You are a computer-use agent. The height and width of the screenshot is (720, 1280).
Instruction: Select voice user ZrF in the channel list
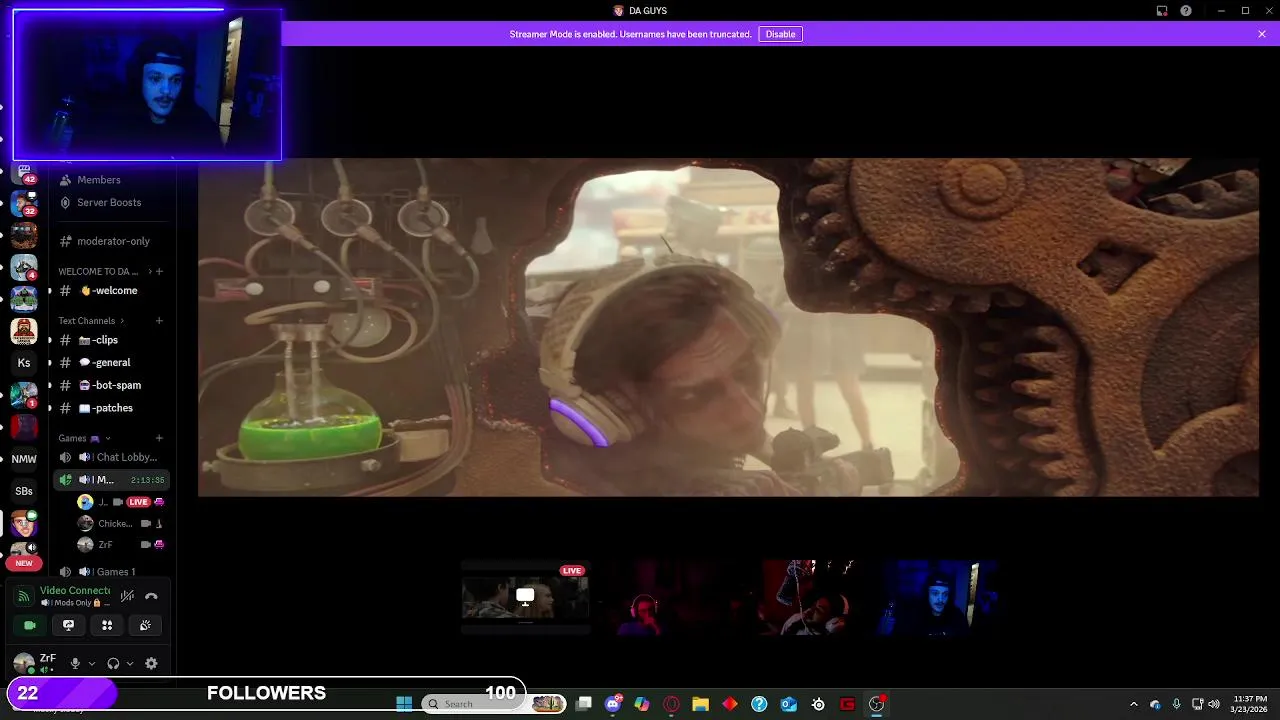point(120,545)
